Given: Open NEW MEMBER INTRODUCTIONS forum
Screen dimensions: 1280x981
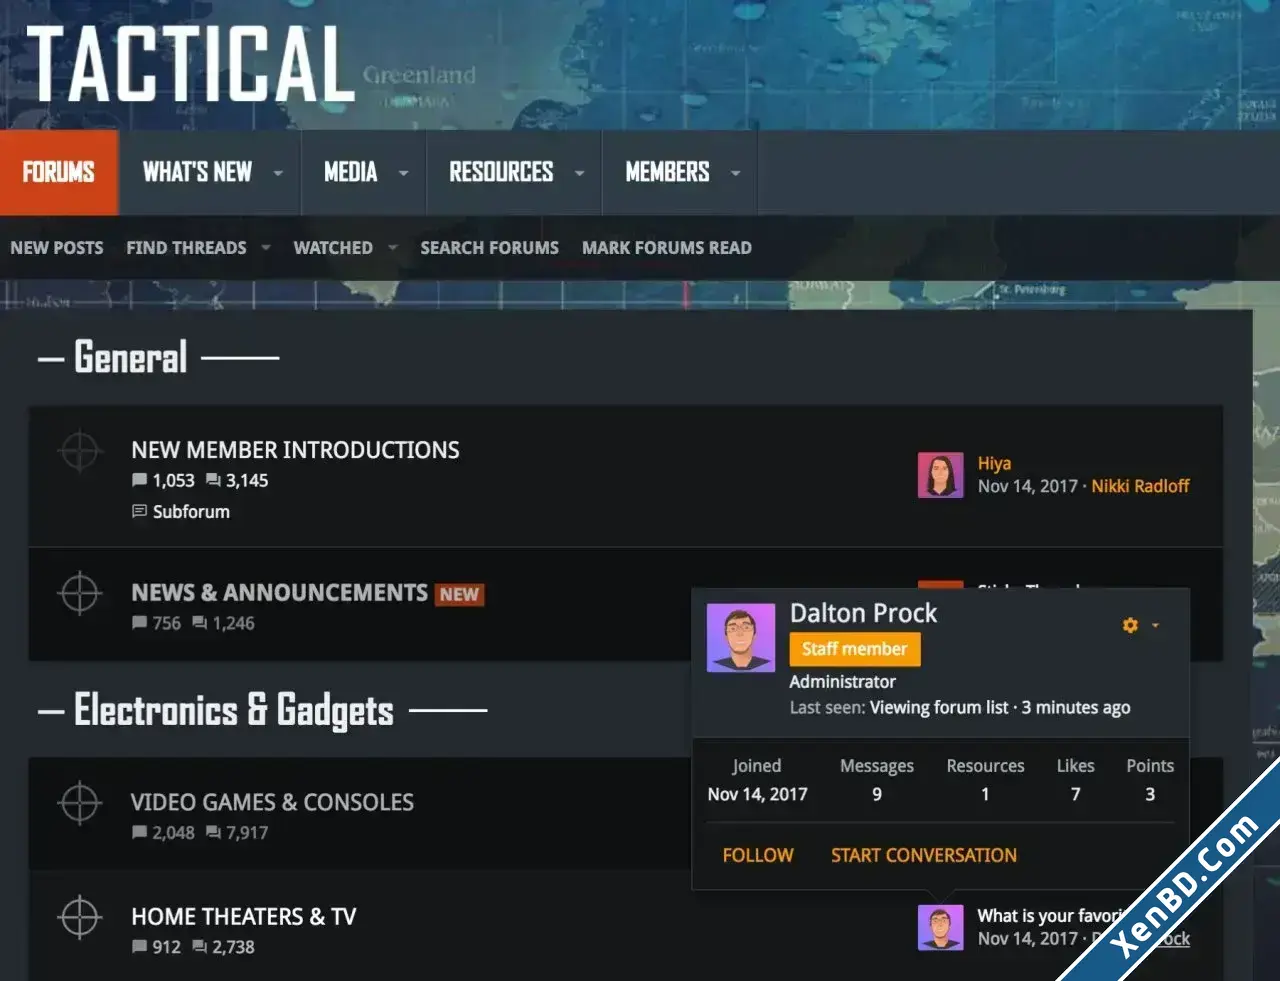Looking at the screenshot, I should [x=295, y=450].
